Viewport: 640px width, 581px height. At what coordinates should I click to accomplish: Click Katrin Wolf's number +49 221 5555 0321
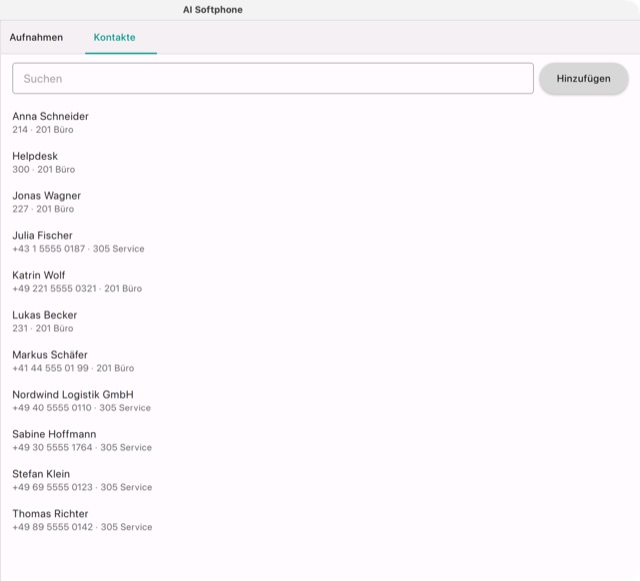(54, 288)
